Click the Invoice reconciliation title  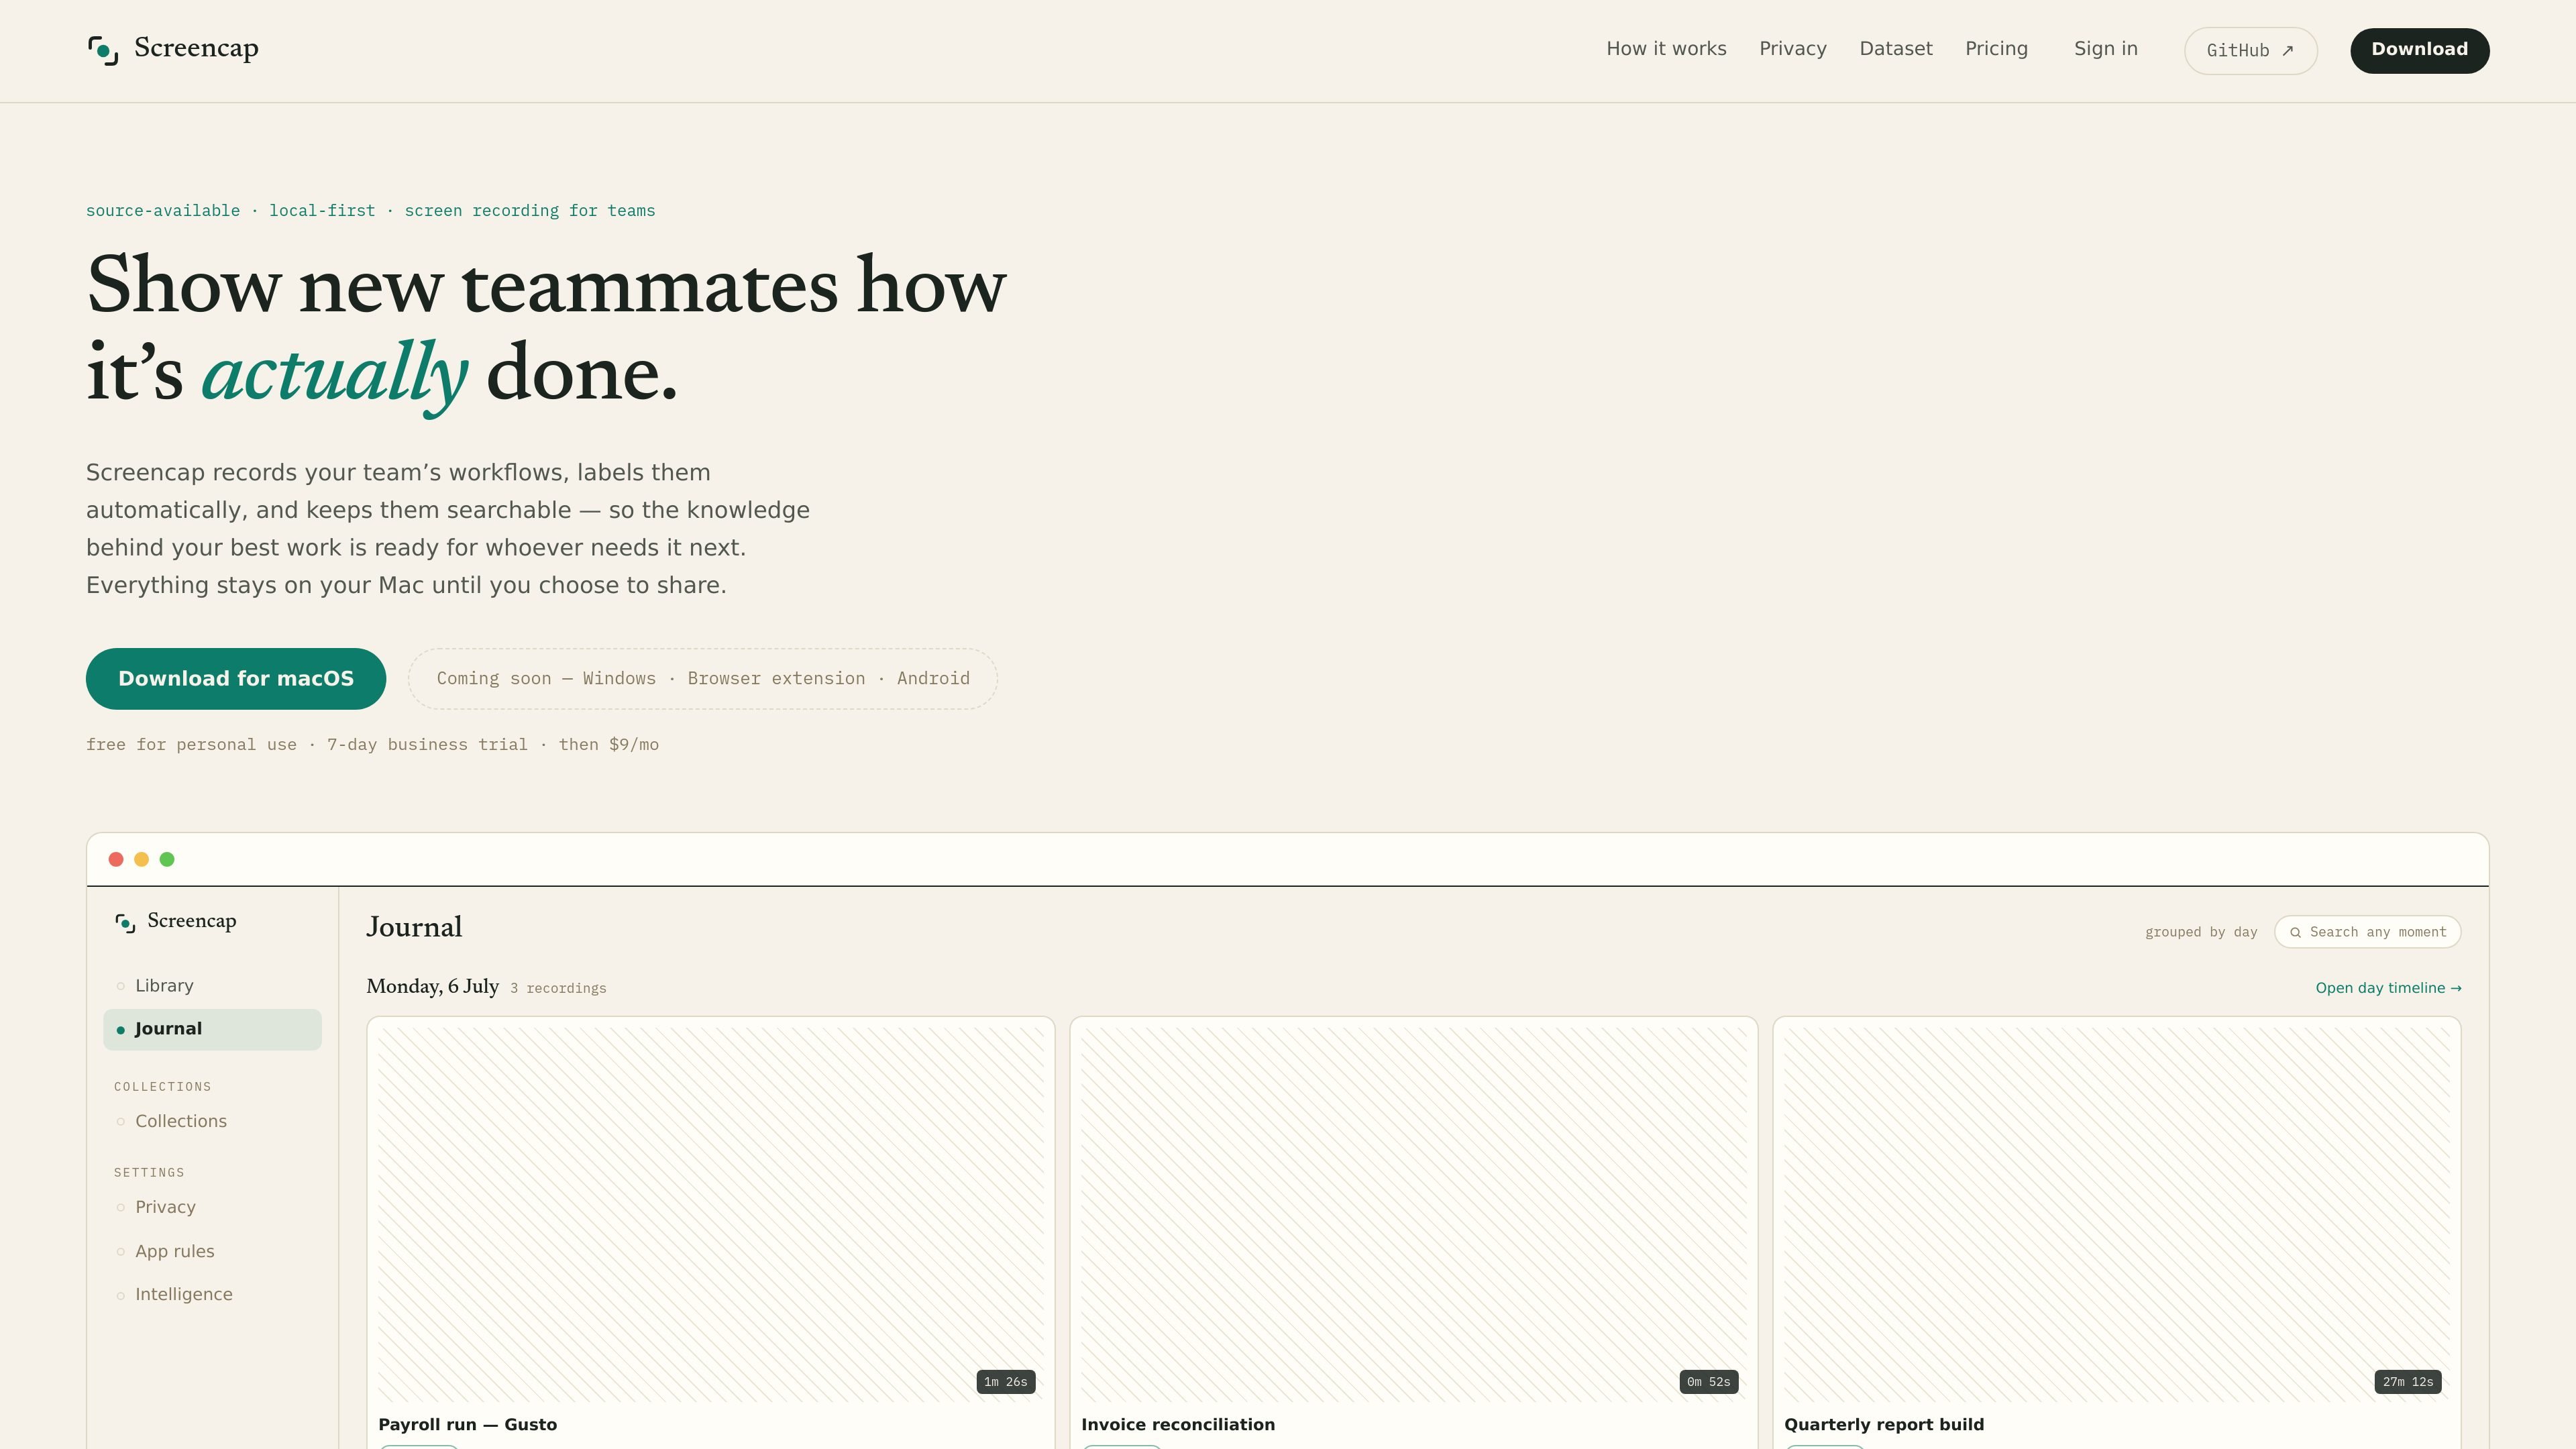click(1178, 1425)
